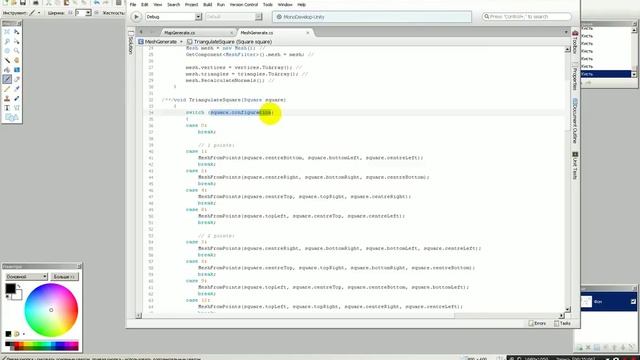Viewport: 640px width, 360px height.
Task: Select the highlighted Paintbrush tool
Action: [x=7, y=79]
